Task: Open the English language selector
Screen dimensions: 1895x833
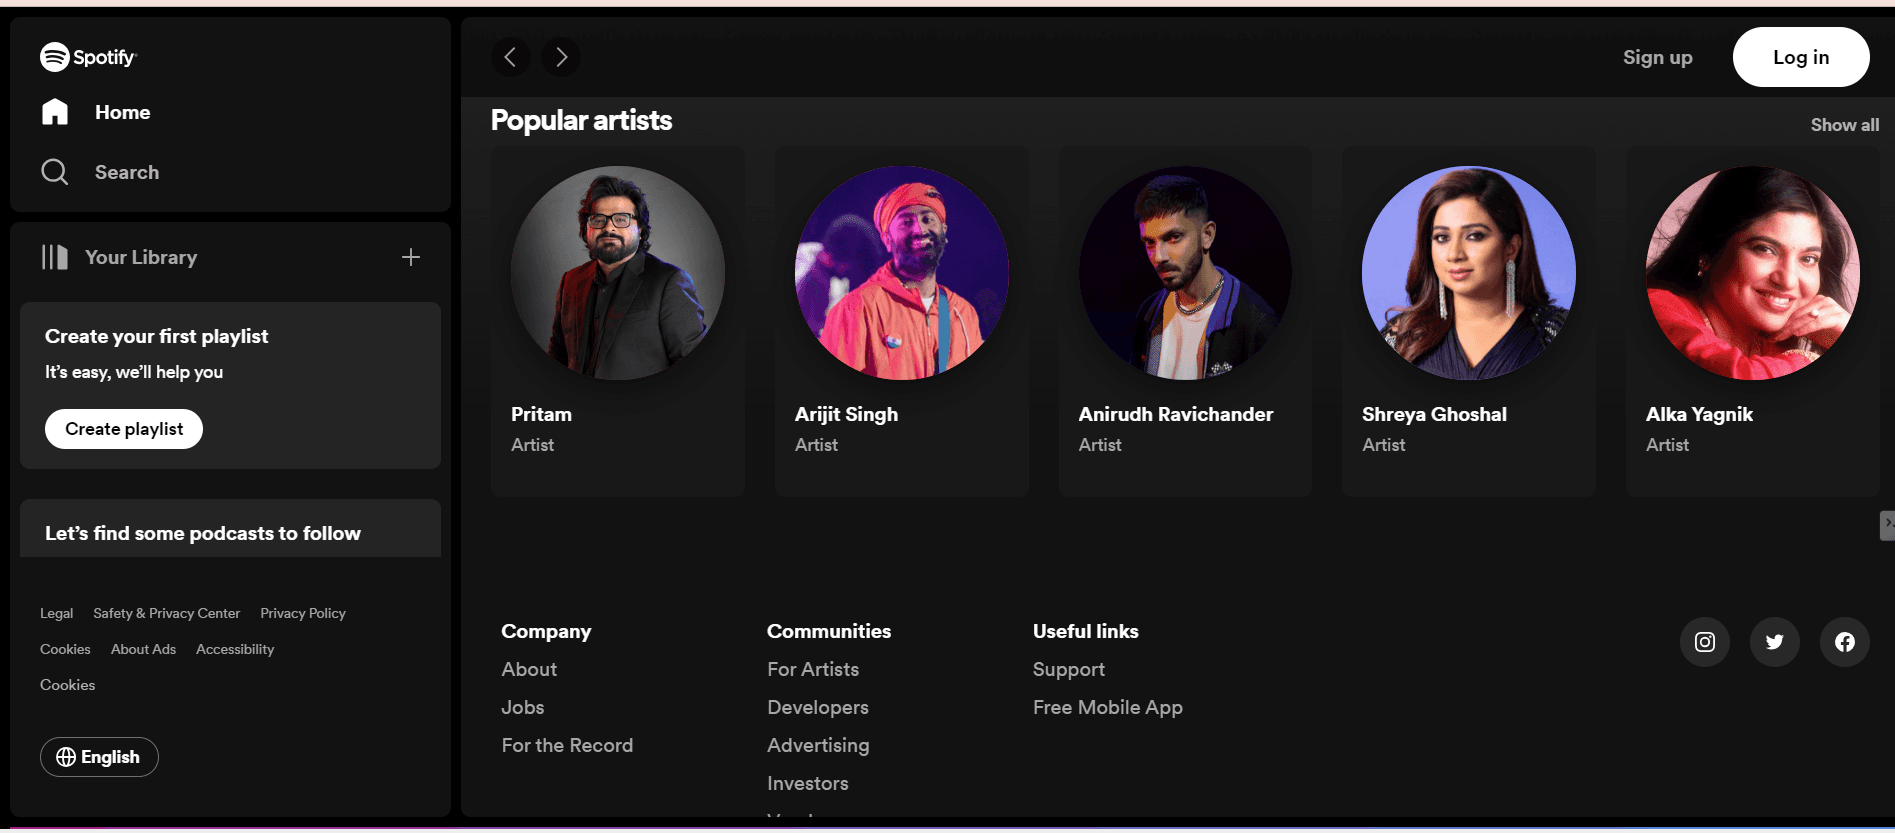Action: tap(98, 757)
